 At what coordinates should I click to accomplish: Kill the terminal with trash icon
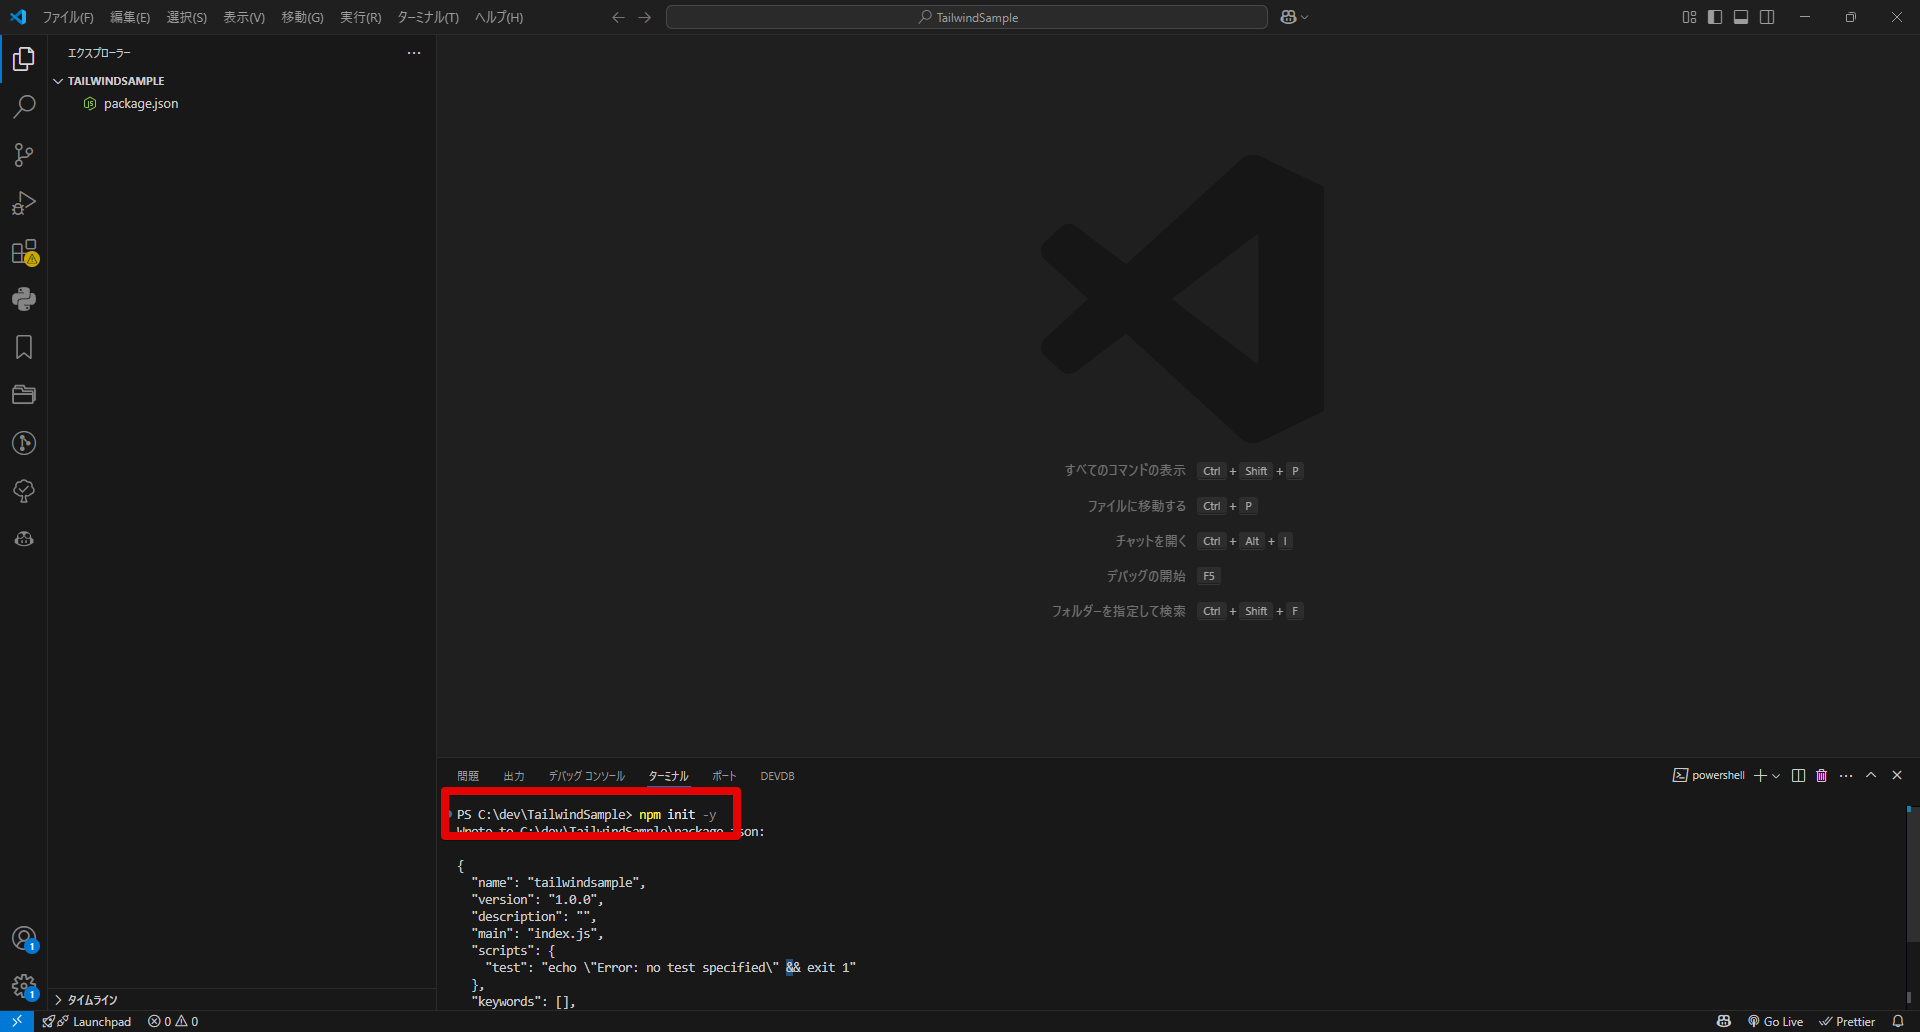coord(1822,776)
